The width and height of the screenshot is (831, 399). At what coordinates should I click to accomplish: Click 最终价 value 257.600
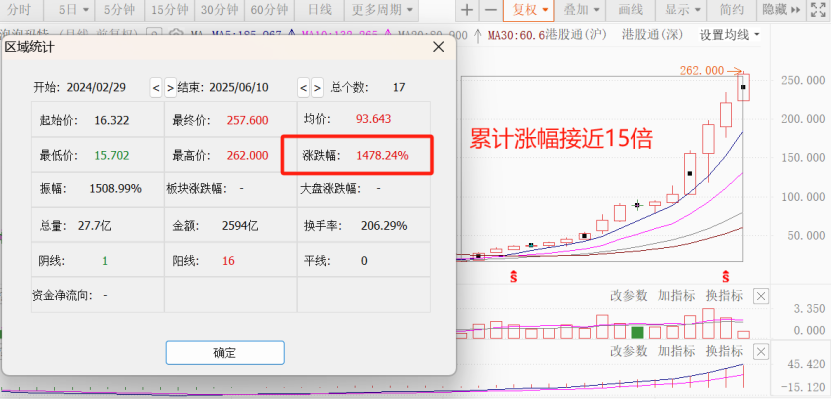[x=247, y=120]
